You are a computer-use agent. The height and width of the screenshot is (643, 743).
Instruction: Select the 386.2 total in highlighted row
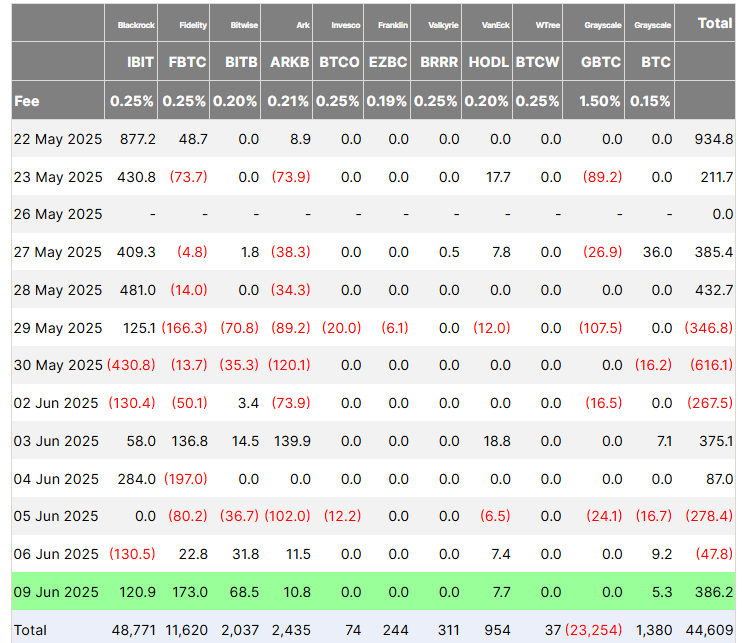tap(714, 592)
